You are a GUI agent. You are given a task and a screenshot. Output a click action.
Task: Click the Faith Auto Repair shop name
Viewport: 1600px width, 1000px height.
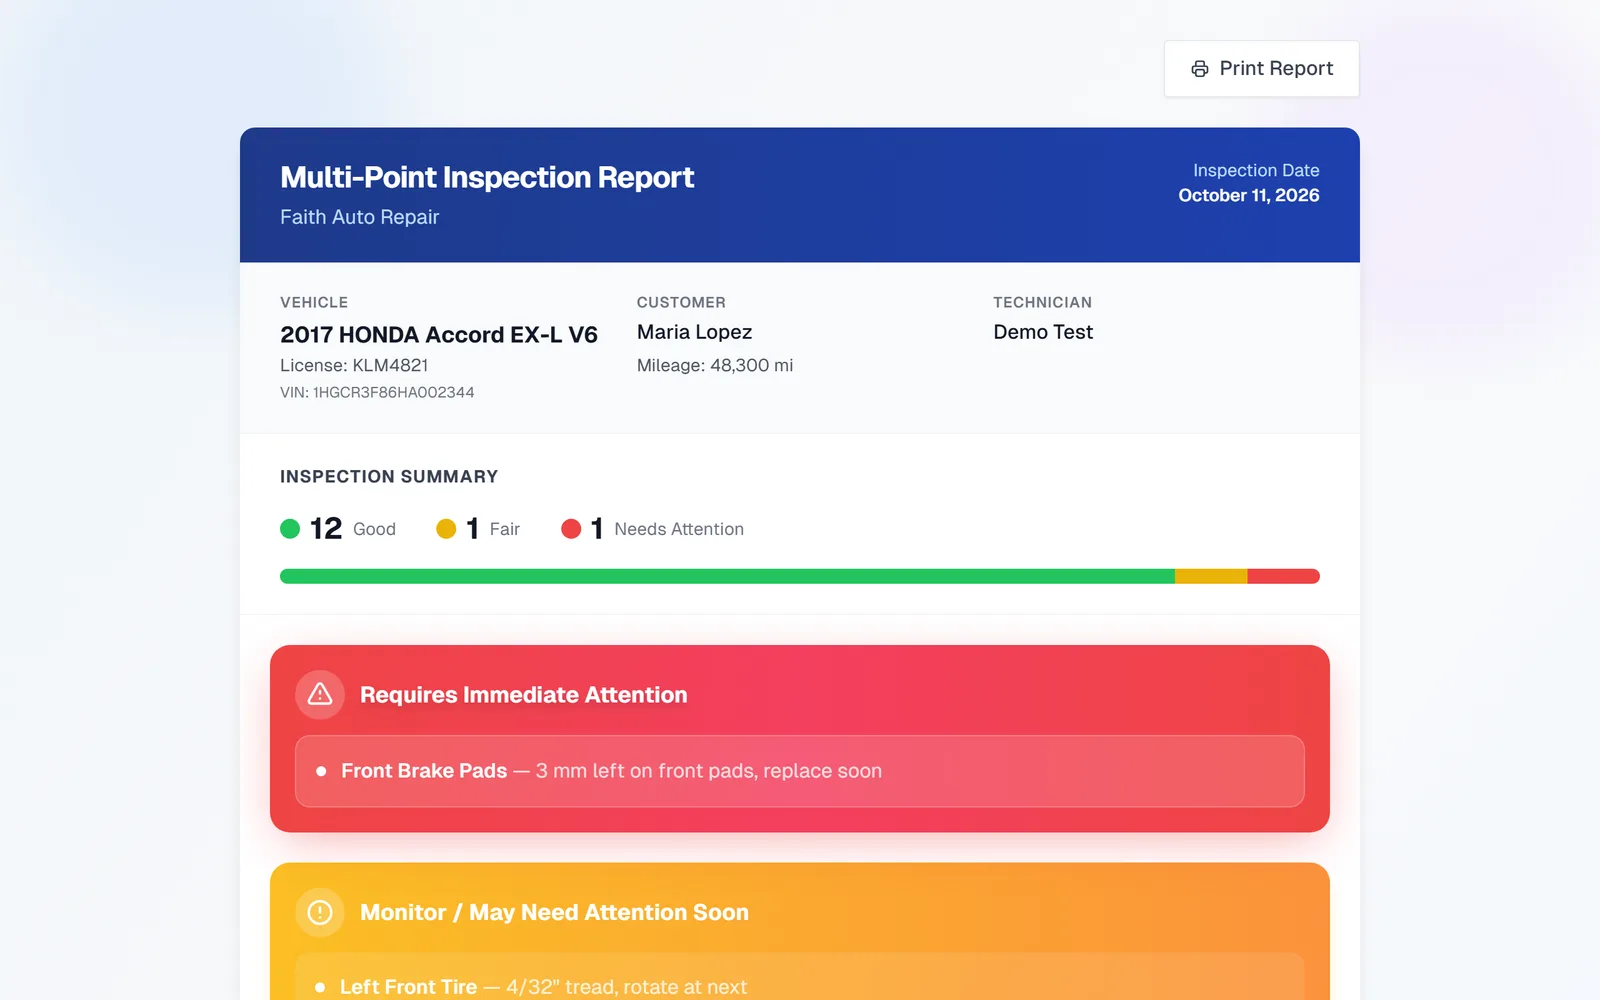pyautogui.click(x=360, y=217)
